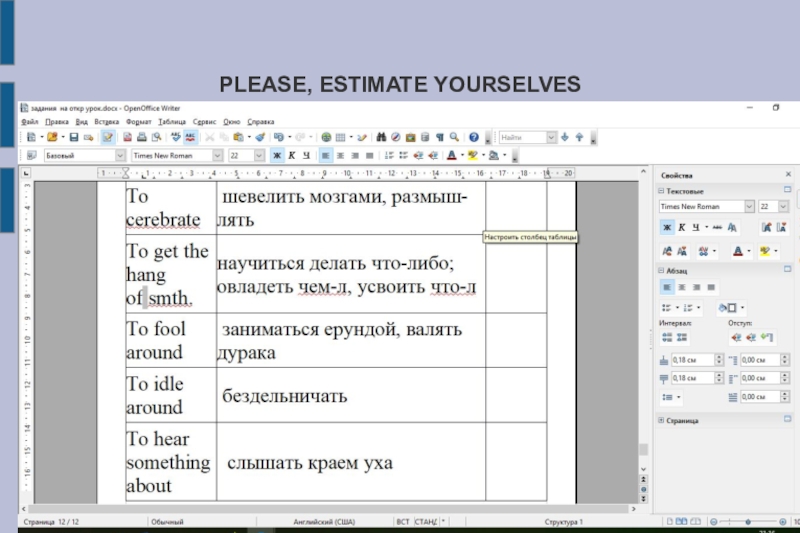Open the font size 22 dropdown in toolbar

(x=260, y=156)
